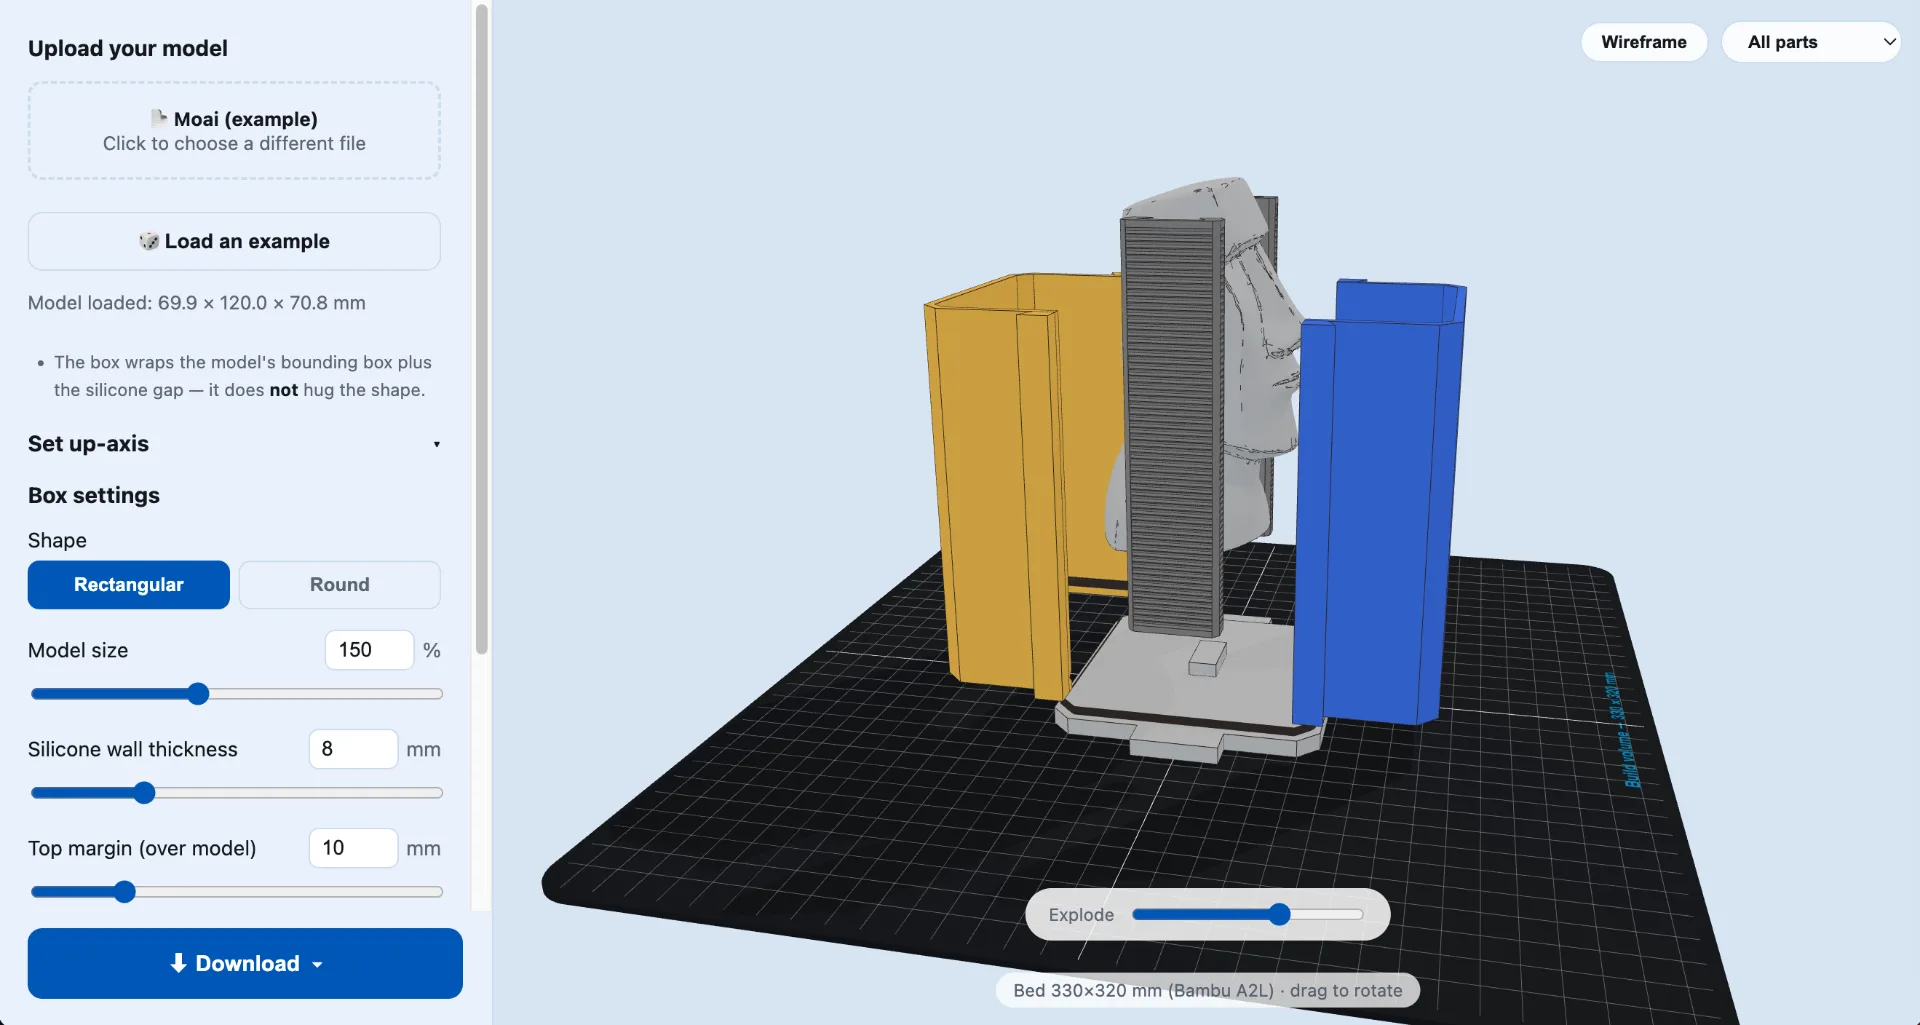Click the Silicone wall thickness slider handle
This screenshot has width=1920, height=1025.
coord(144,793)
